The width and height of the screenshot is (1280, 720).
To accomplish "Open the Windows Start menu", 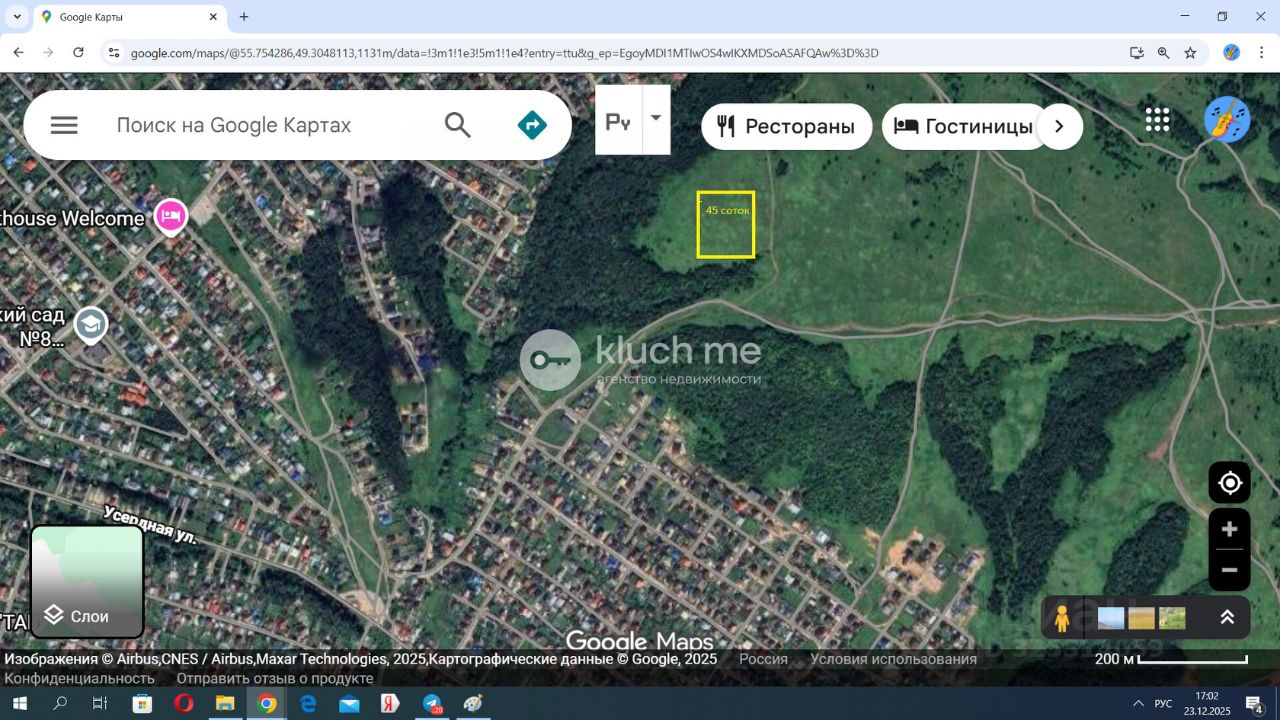I will pos(18,704).
